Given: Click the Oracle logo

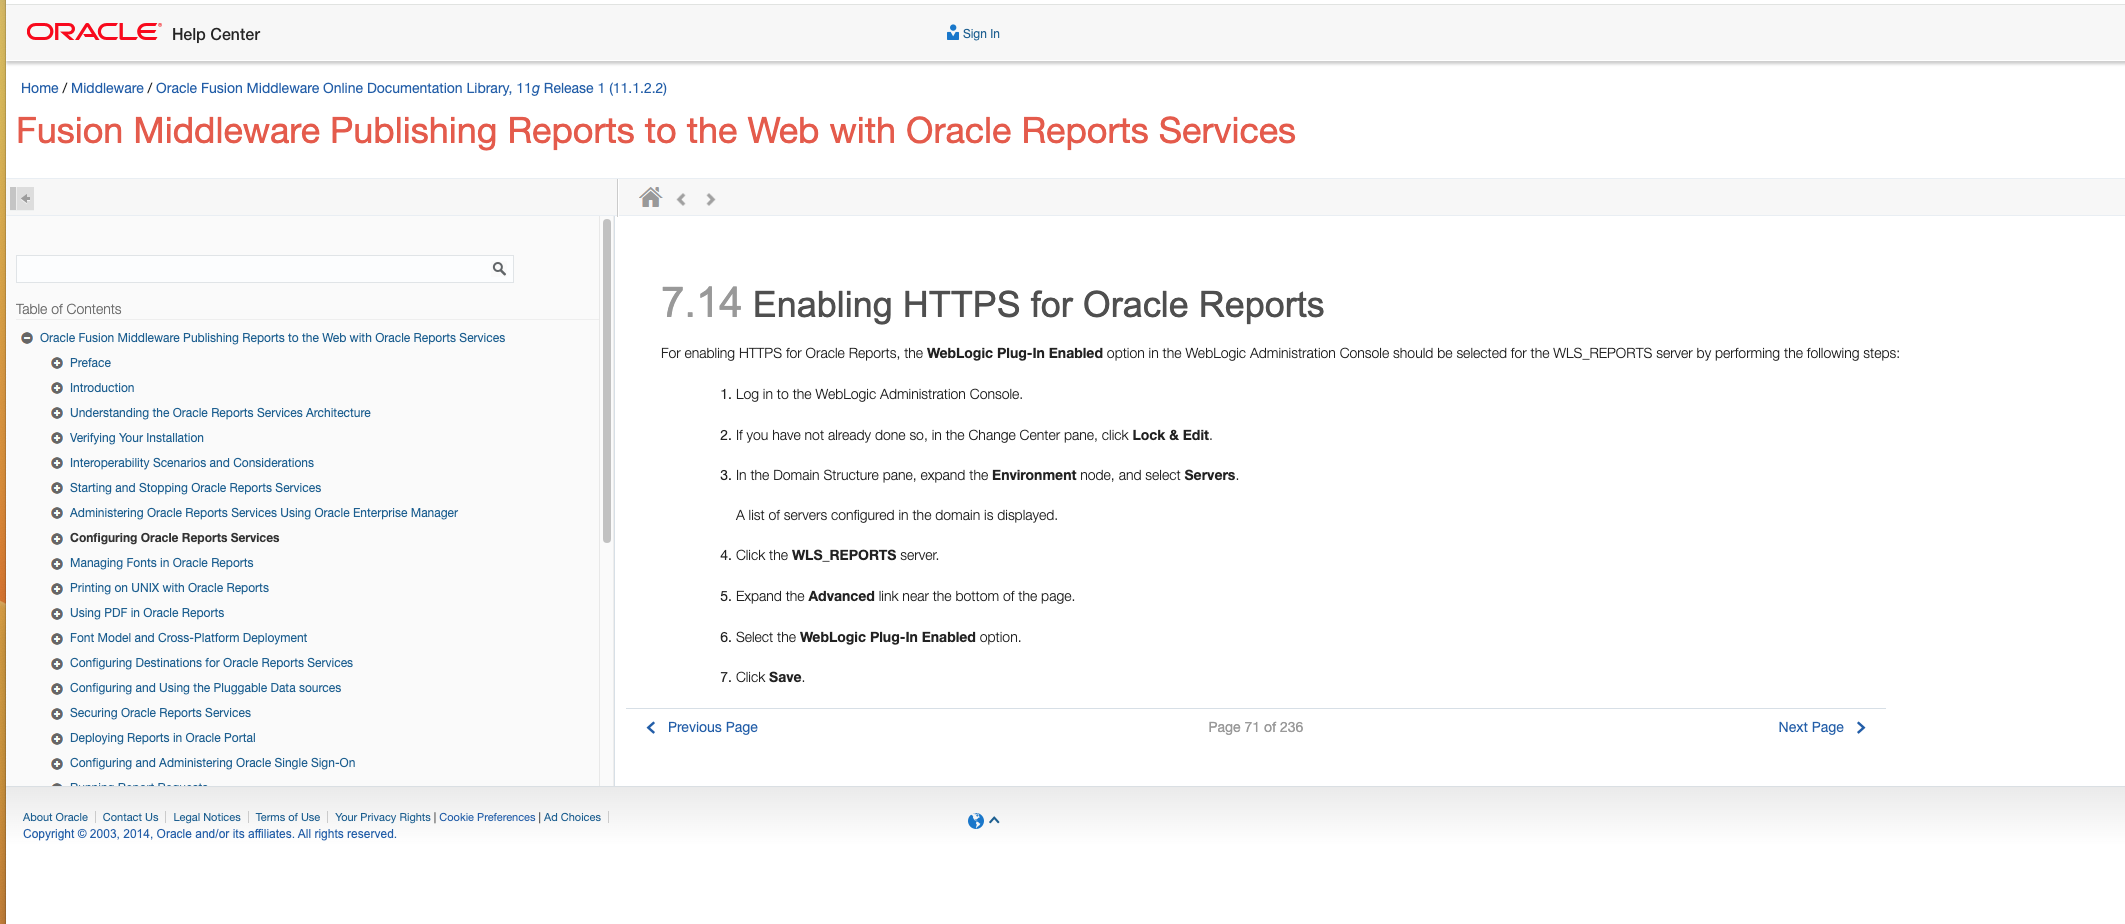Looking at the screenshot, I should 93,32.
